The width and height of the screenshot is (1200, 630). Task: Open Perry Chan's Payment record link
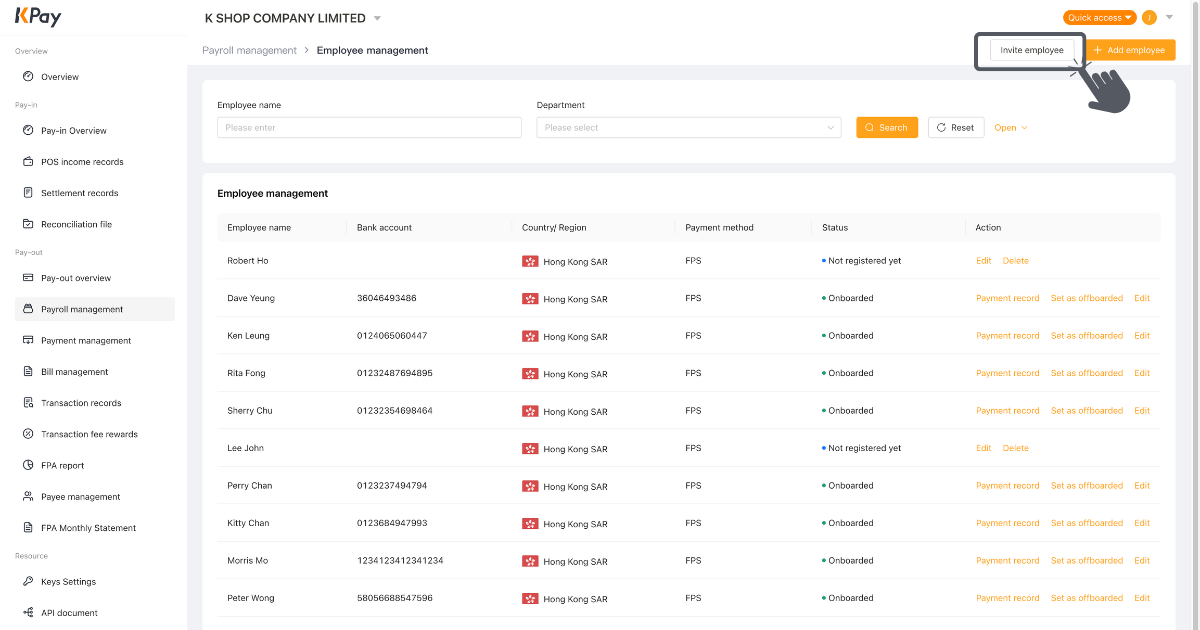[x=1008, y=485]
